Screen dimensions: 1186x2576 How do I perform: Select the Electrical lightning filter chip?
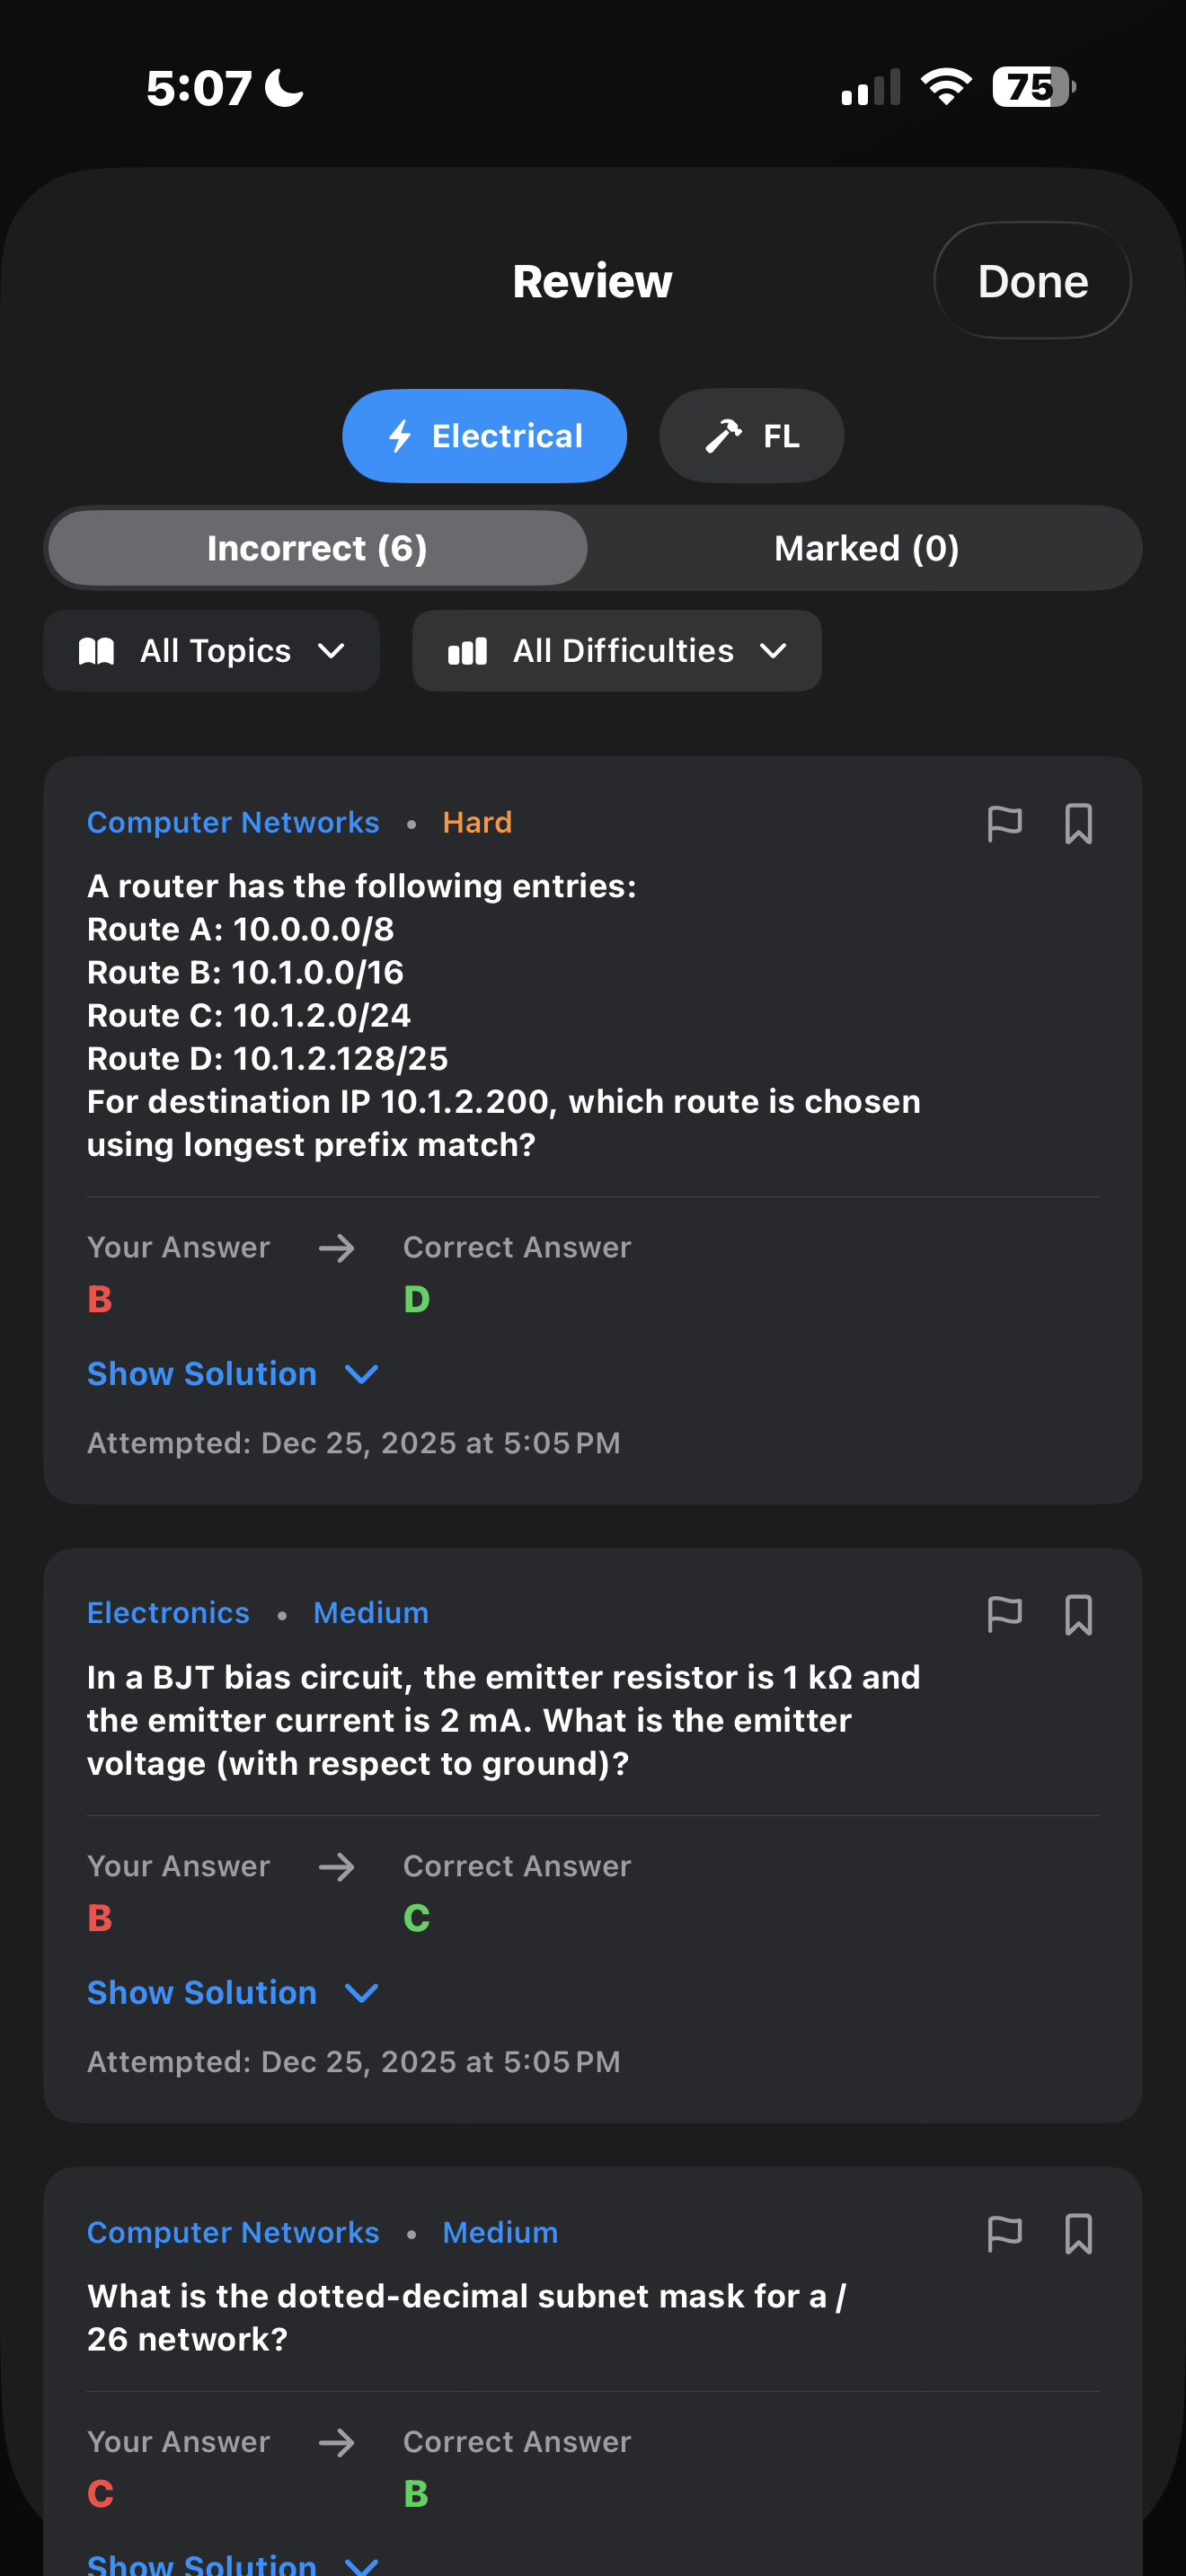click(x=484, y=435)
